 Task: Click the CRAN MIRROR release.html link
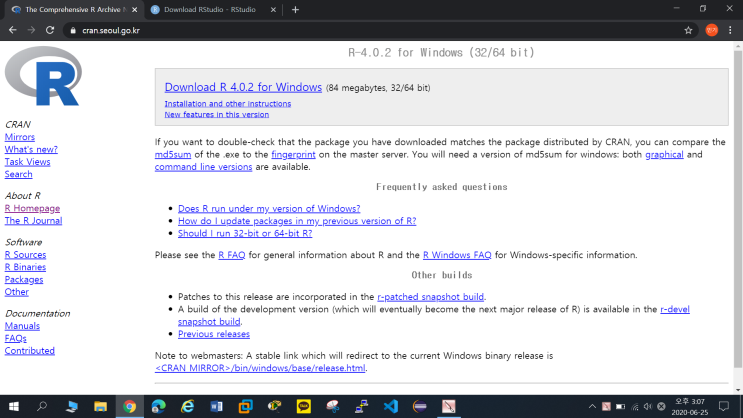(x=260, y=368)
